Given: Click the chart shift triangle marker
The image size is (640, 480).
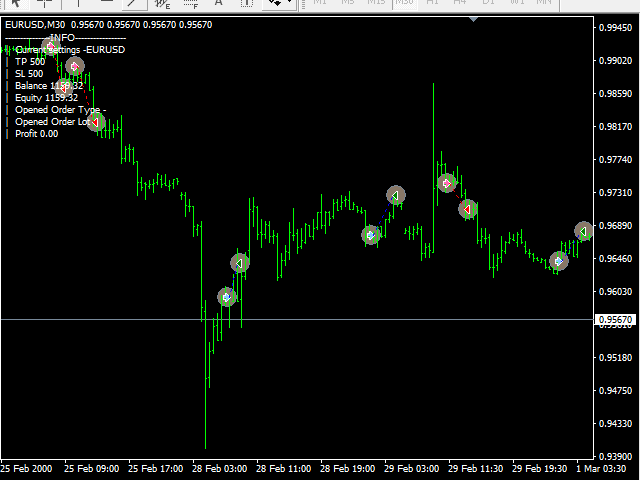Looking at the screenshot, I should tap(474, 18).
